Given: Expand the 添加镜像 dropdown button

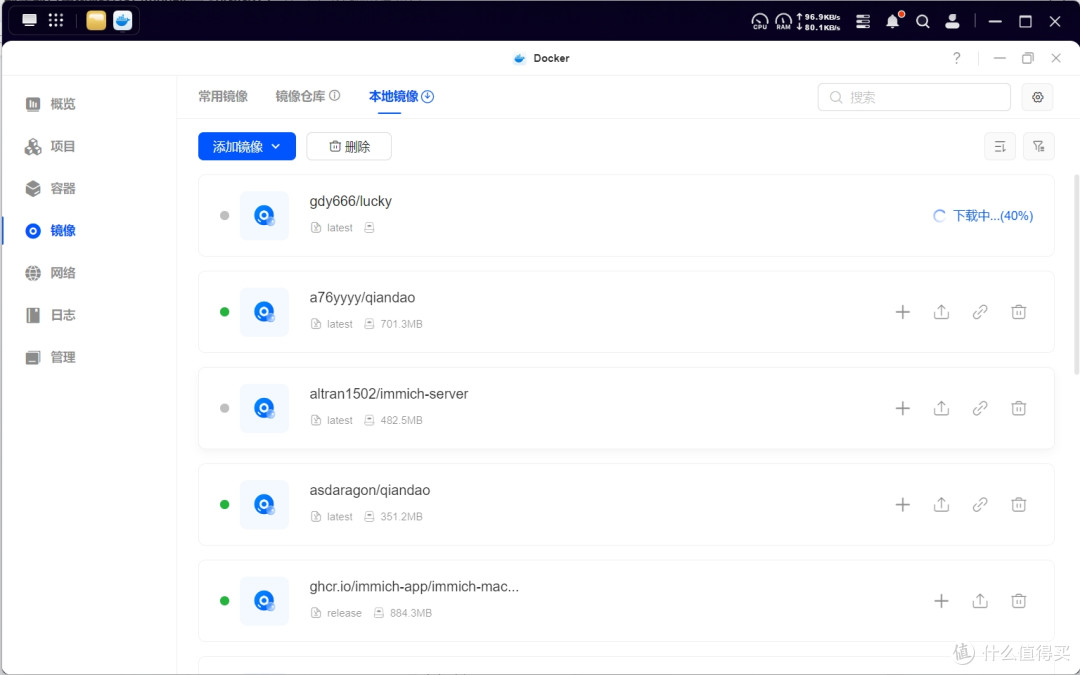Looking at the screenshot, I should (247, 146).
